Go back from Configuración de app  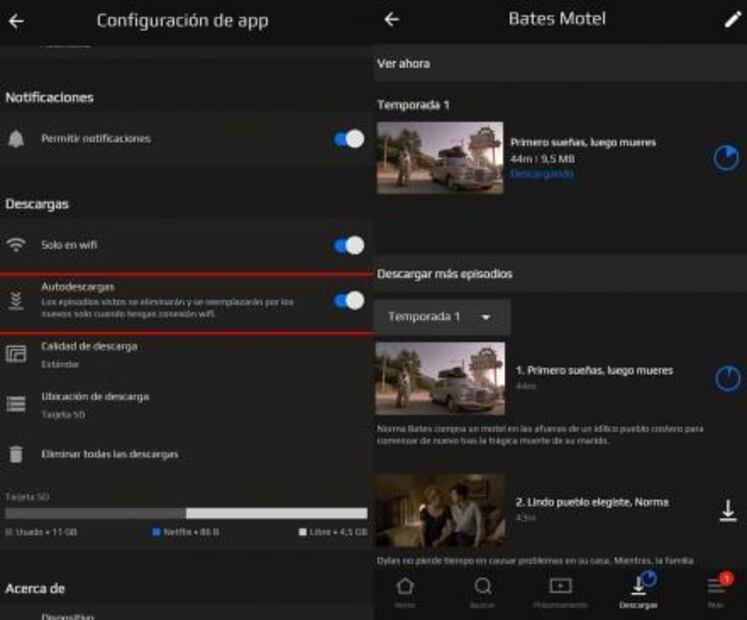(17, 21)
